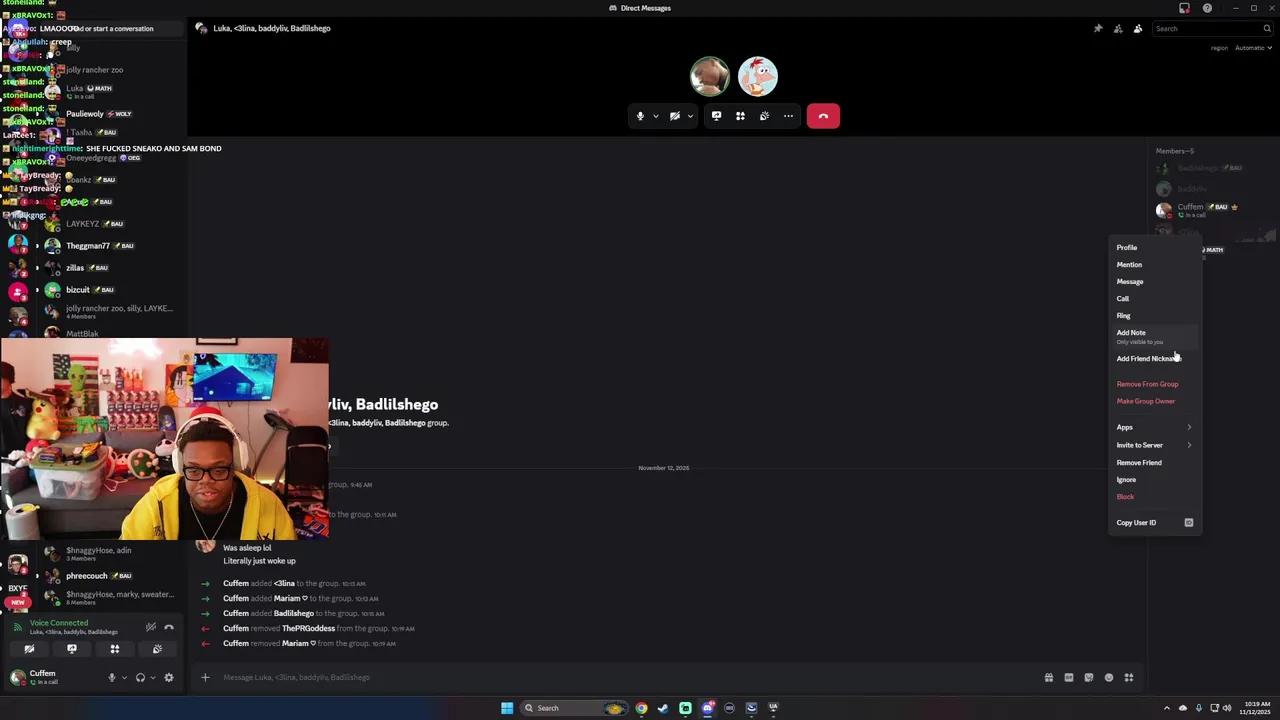
Task: Expand Invite to Server submenu
Action: click(x=1155, y=445)
